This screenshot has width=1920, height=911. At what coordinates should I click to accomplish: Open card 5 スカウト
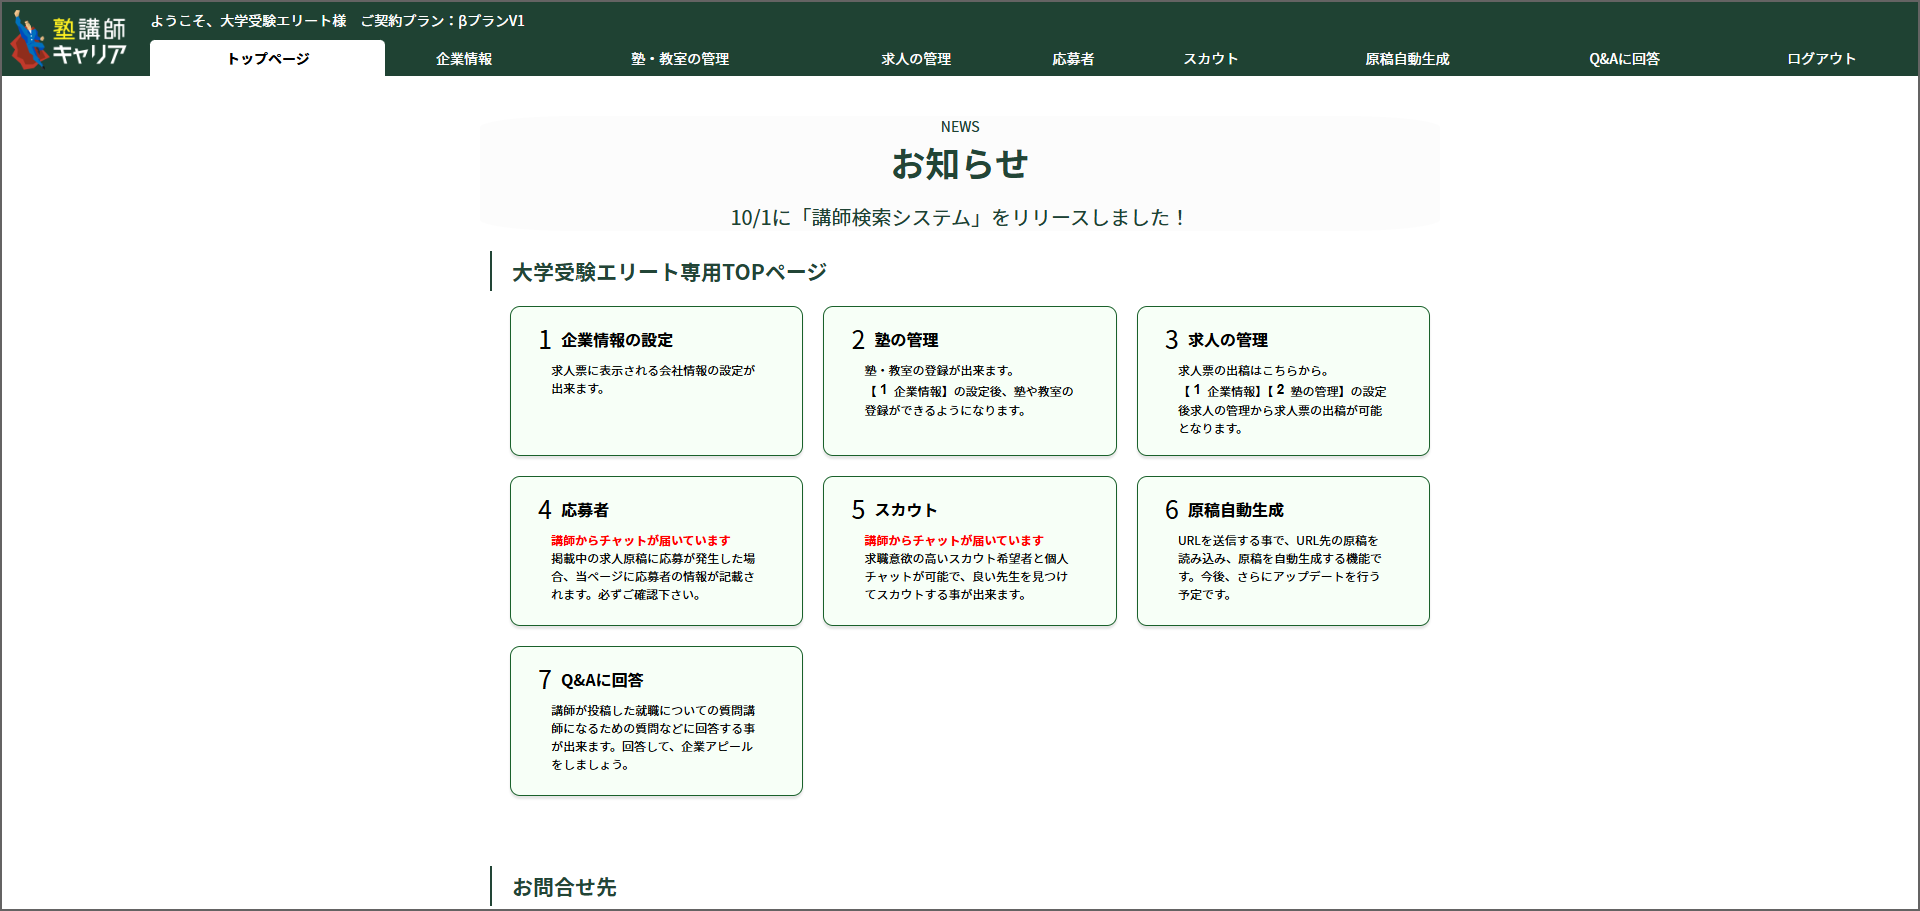(x=970, y=551)
